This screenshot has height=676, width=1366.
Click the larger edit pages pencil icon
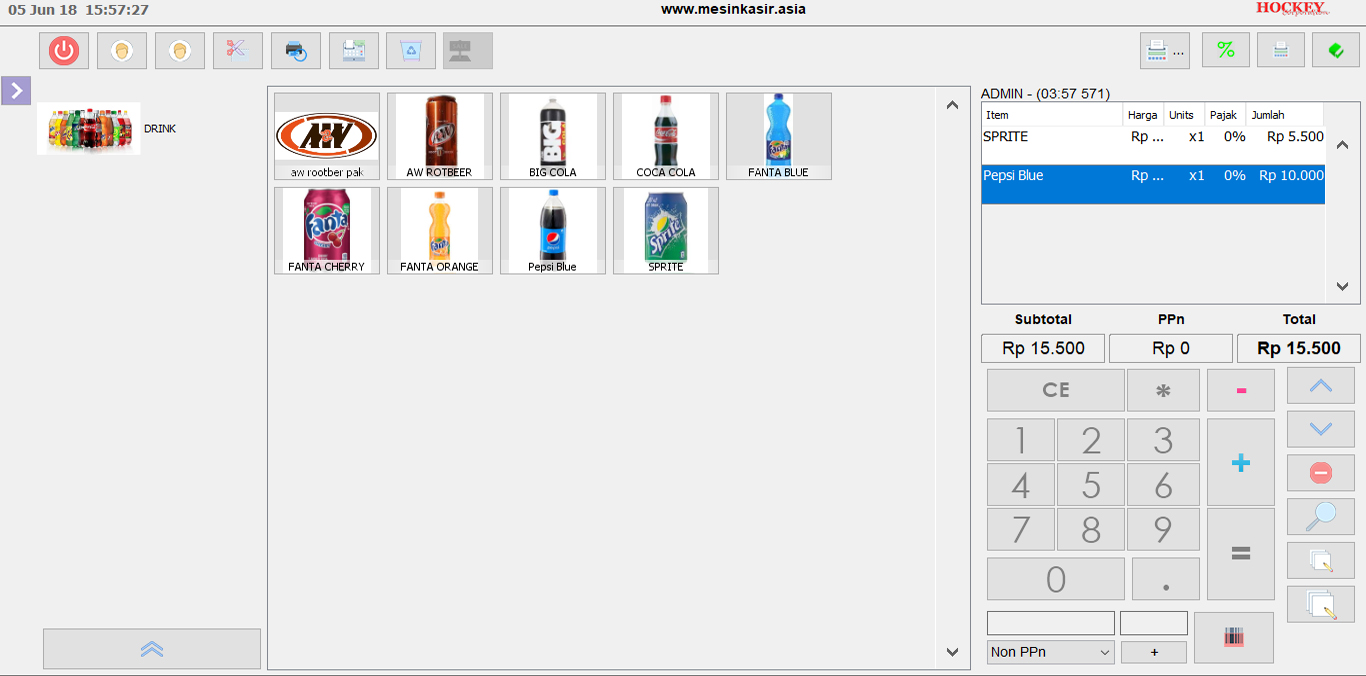1321,604
